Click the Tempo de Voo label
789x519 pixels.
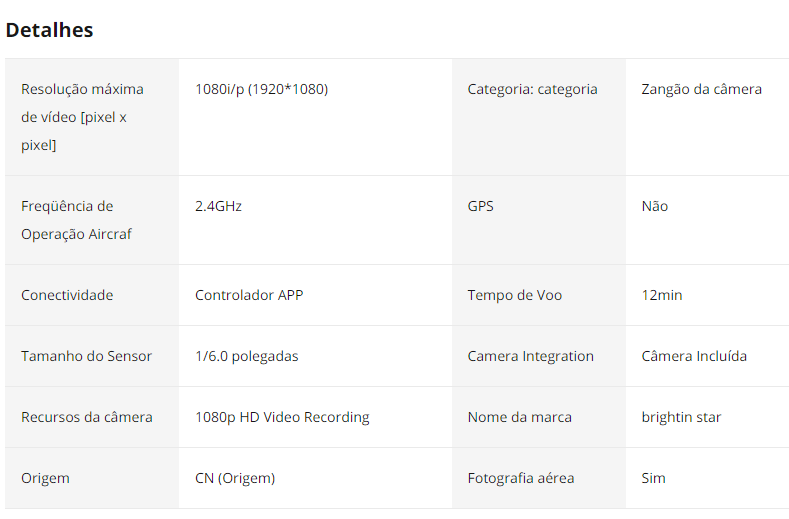click(514, 295)
